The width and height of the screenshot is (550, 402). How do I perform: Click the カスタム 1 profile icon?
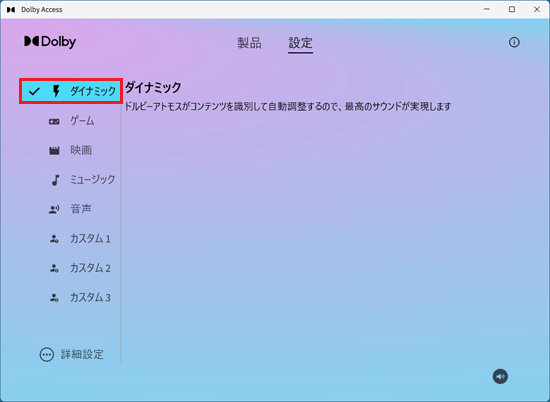(x=54, y=239)
